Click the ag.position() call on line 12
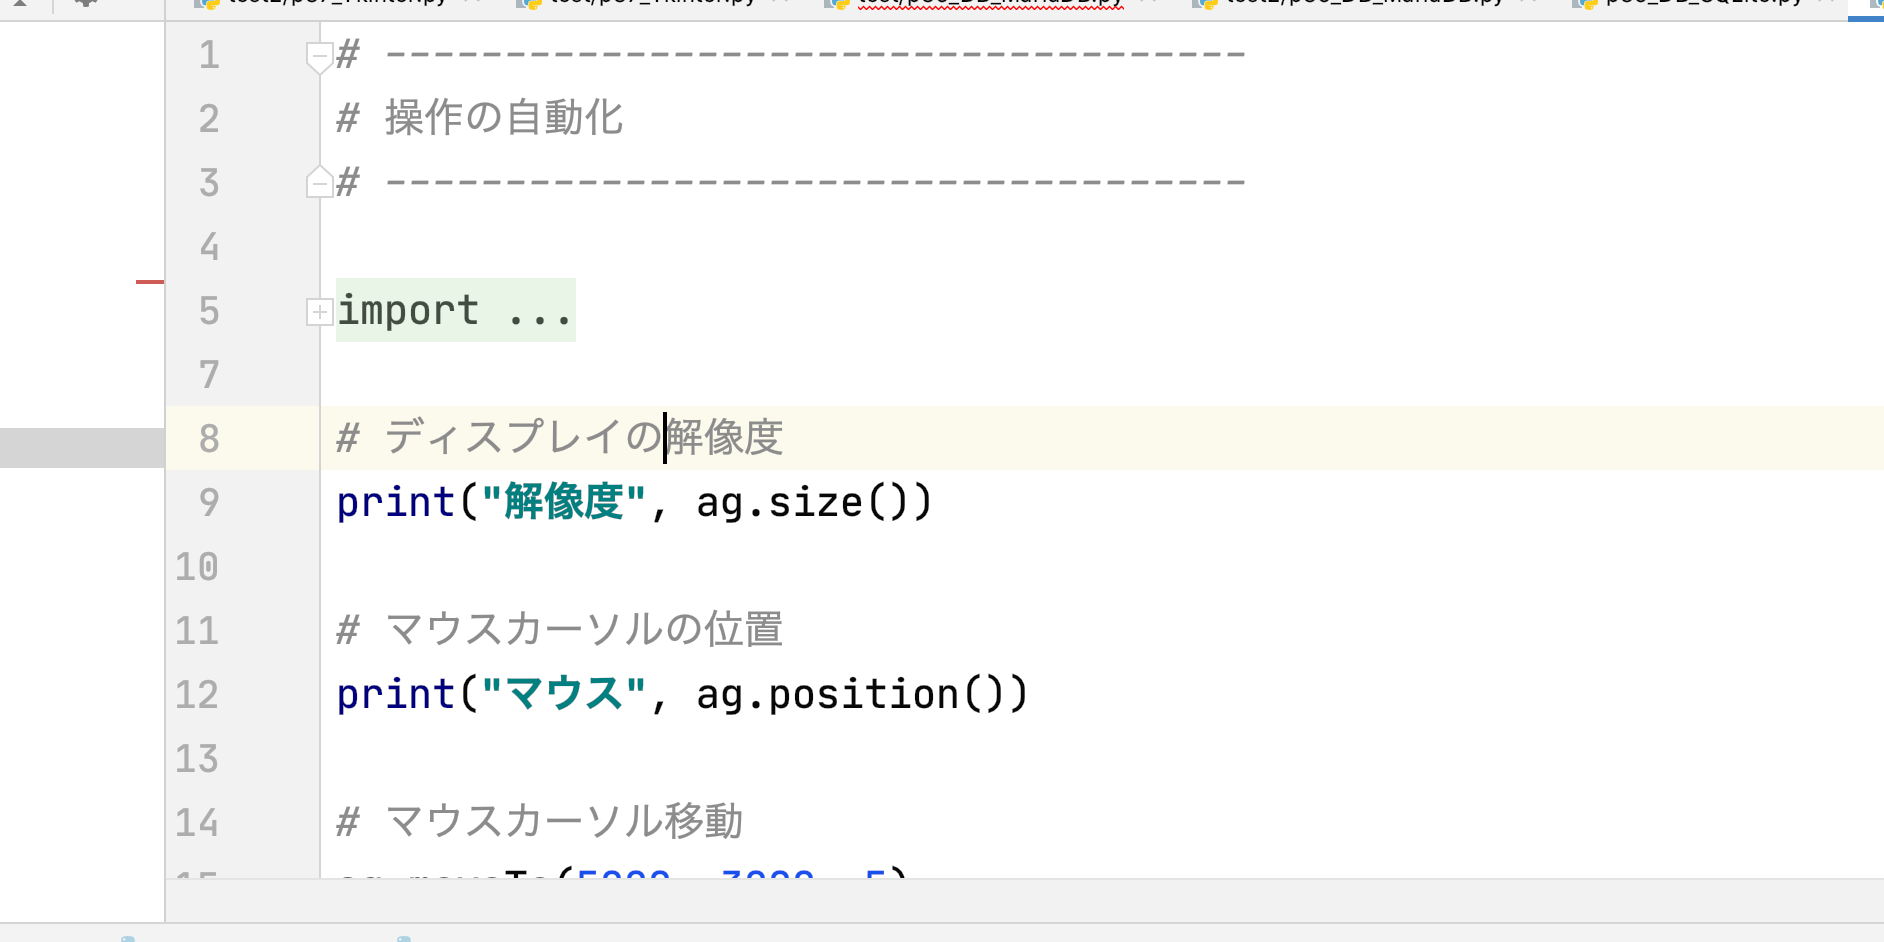The width and height of the screenshot is (1884, 942). coord(860,695)
